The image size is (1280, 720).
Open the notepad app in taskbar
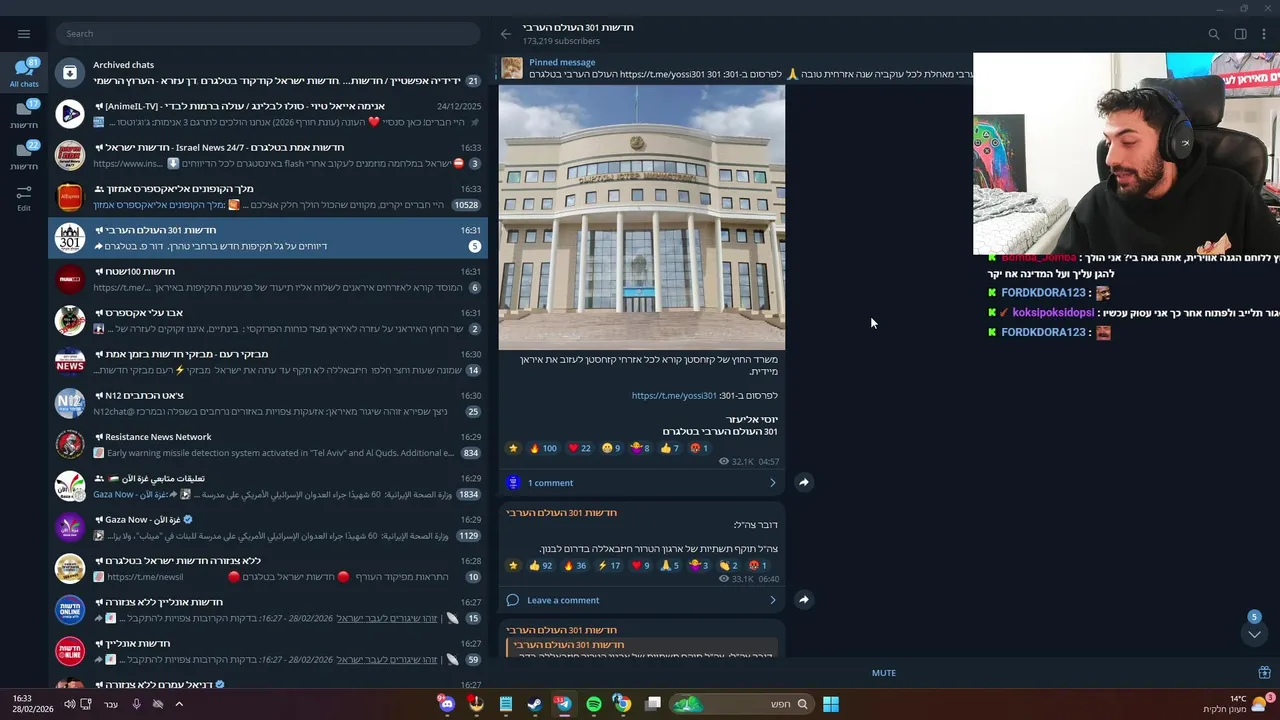coord(506,704)
